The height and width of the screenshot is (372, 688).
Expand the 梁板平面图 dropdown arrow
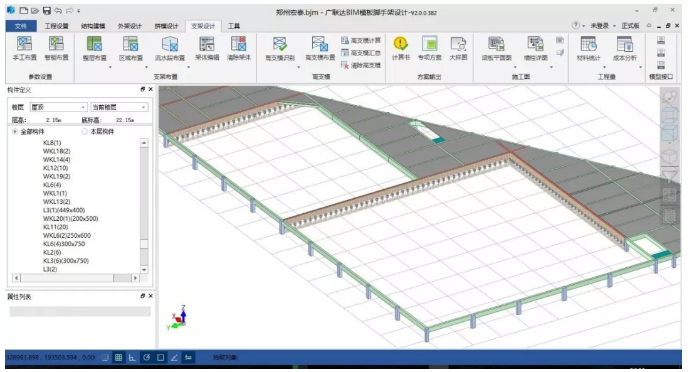pyautogui.click(x=515, y=67)
